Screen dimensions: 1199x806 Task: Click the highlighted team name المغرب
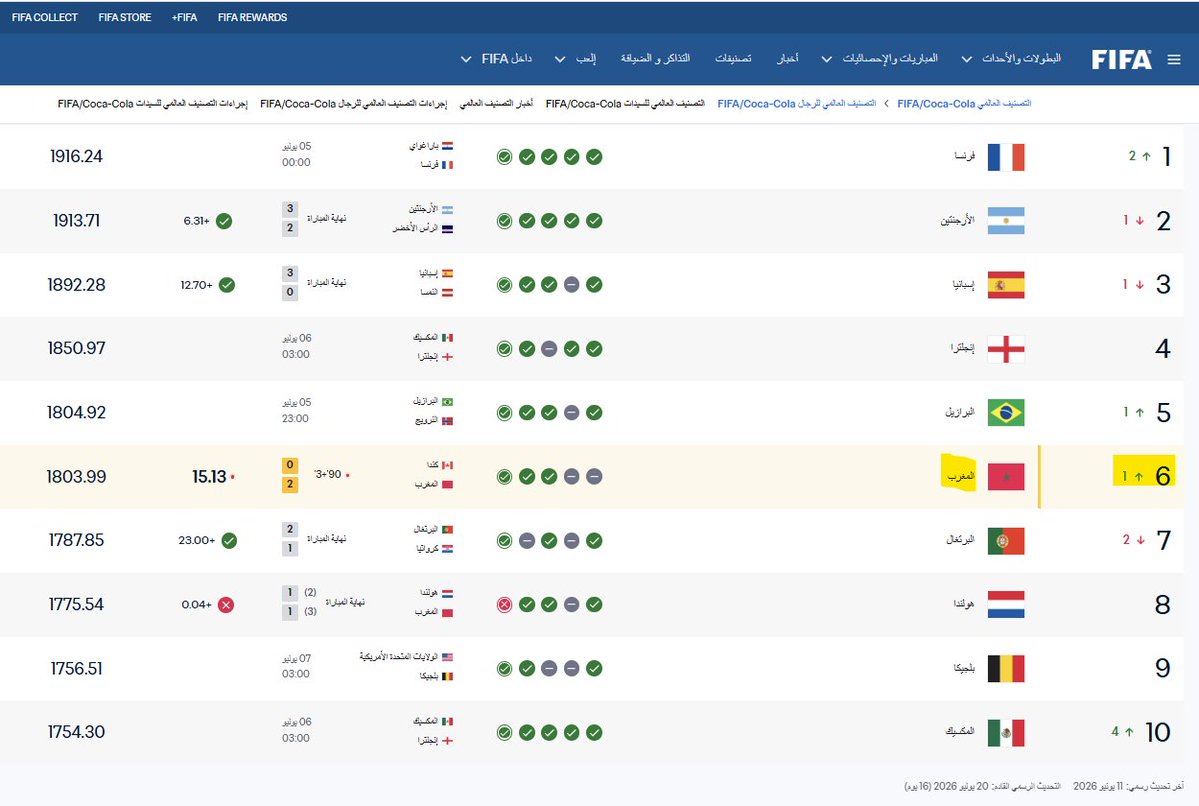coord(961,476)
